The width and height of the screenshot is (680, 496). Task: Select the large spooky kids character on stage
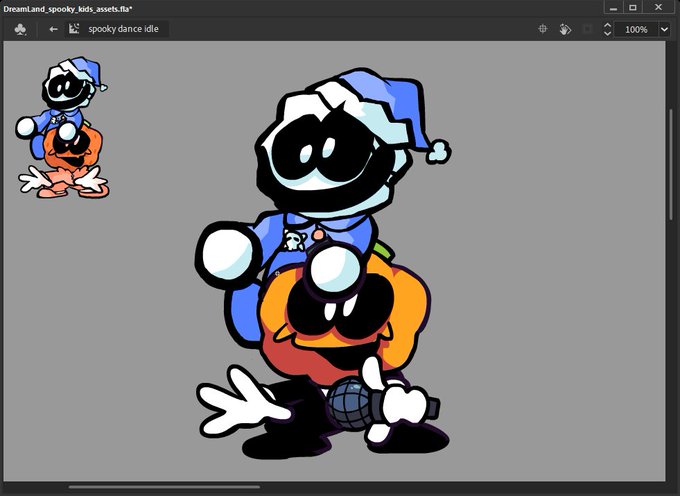coord(323,263)
